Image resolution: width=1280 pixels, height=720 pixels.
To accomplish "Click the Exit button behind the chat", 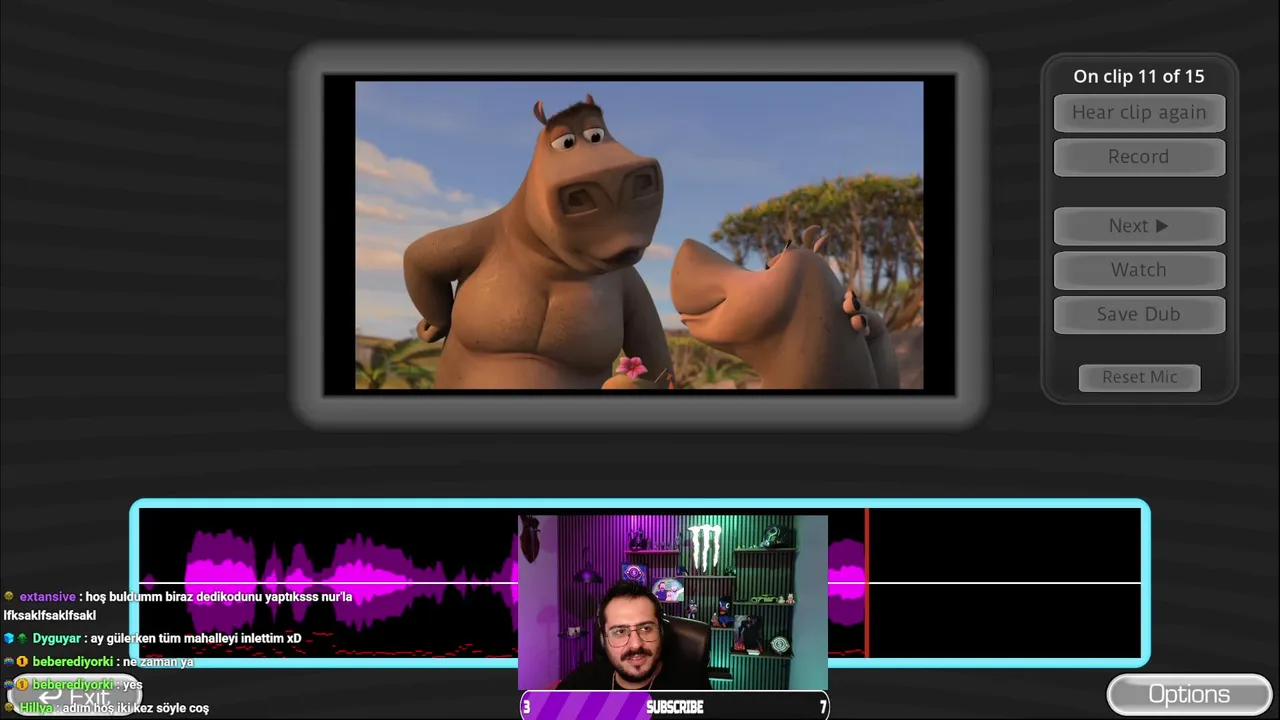I will click(x=74, y=697).
